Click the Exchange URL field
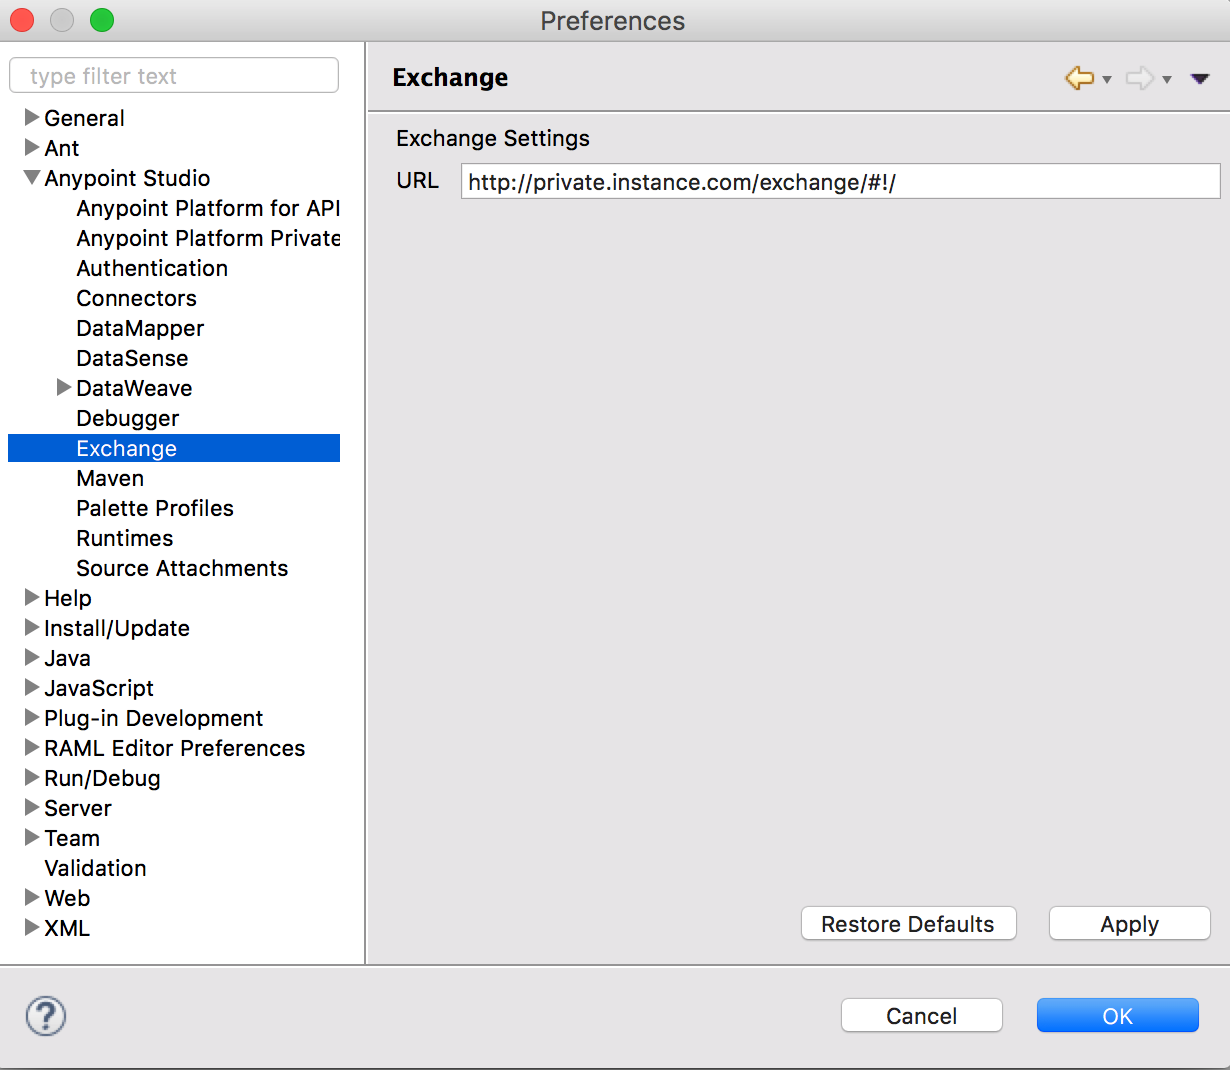This screenshot has height=1070, width=1230. click(838, 181)
